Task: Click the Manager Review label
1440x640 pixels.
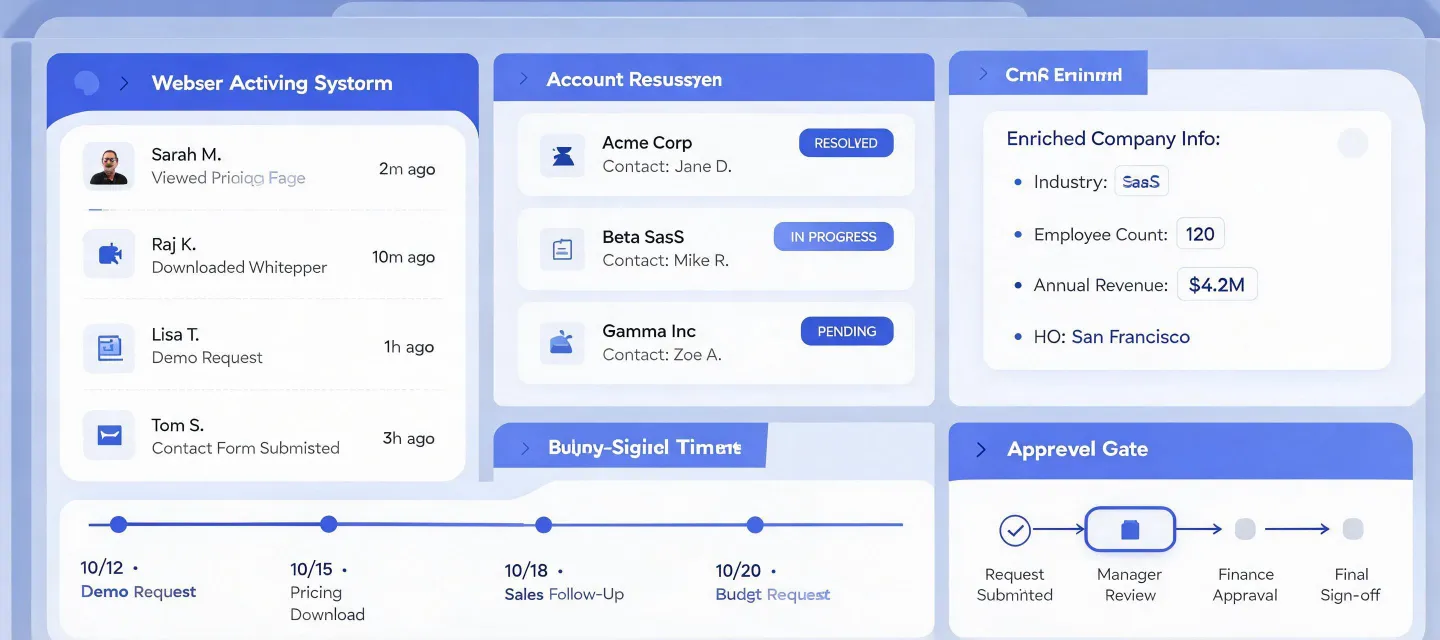Action: [1130, 585]
